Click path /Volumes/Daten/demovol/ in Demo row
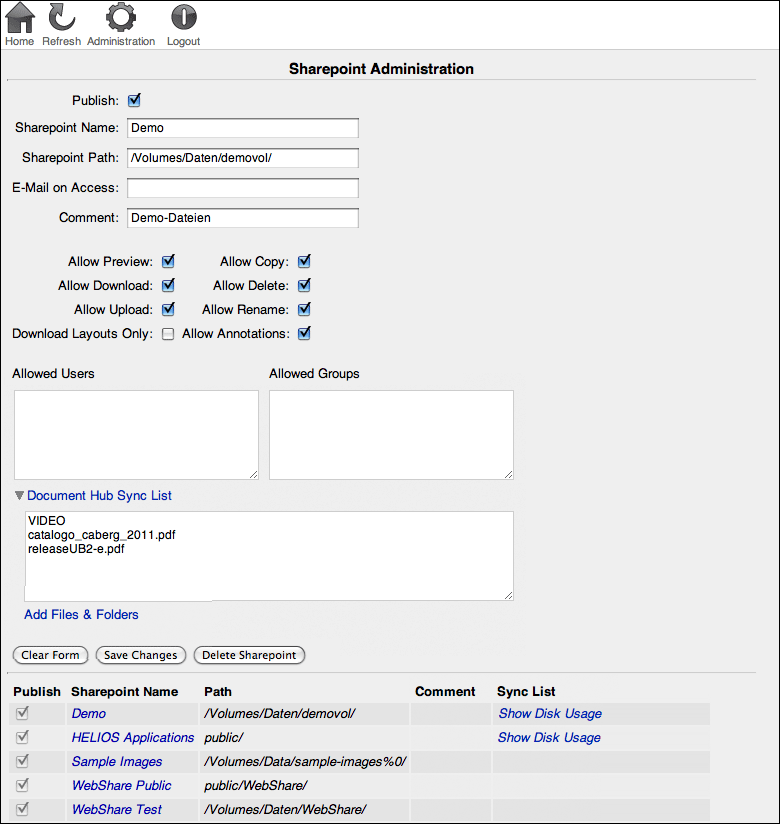Screen dimensions: 780x824 tap(280, 714)
